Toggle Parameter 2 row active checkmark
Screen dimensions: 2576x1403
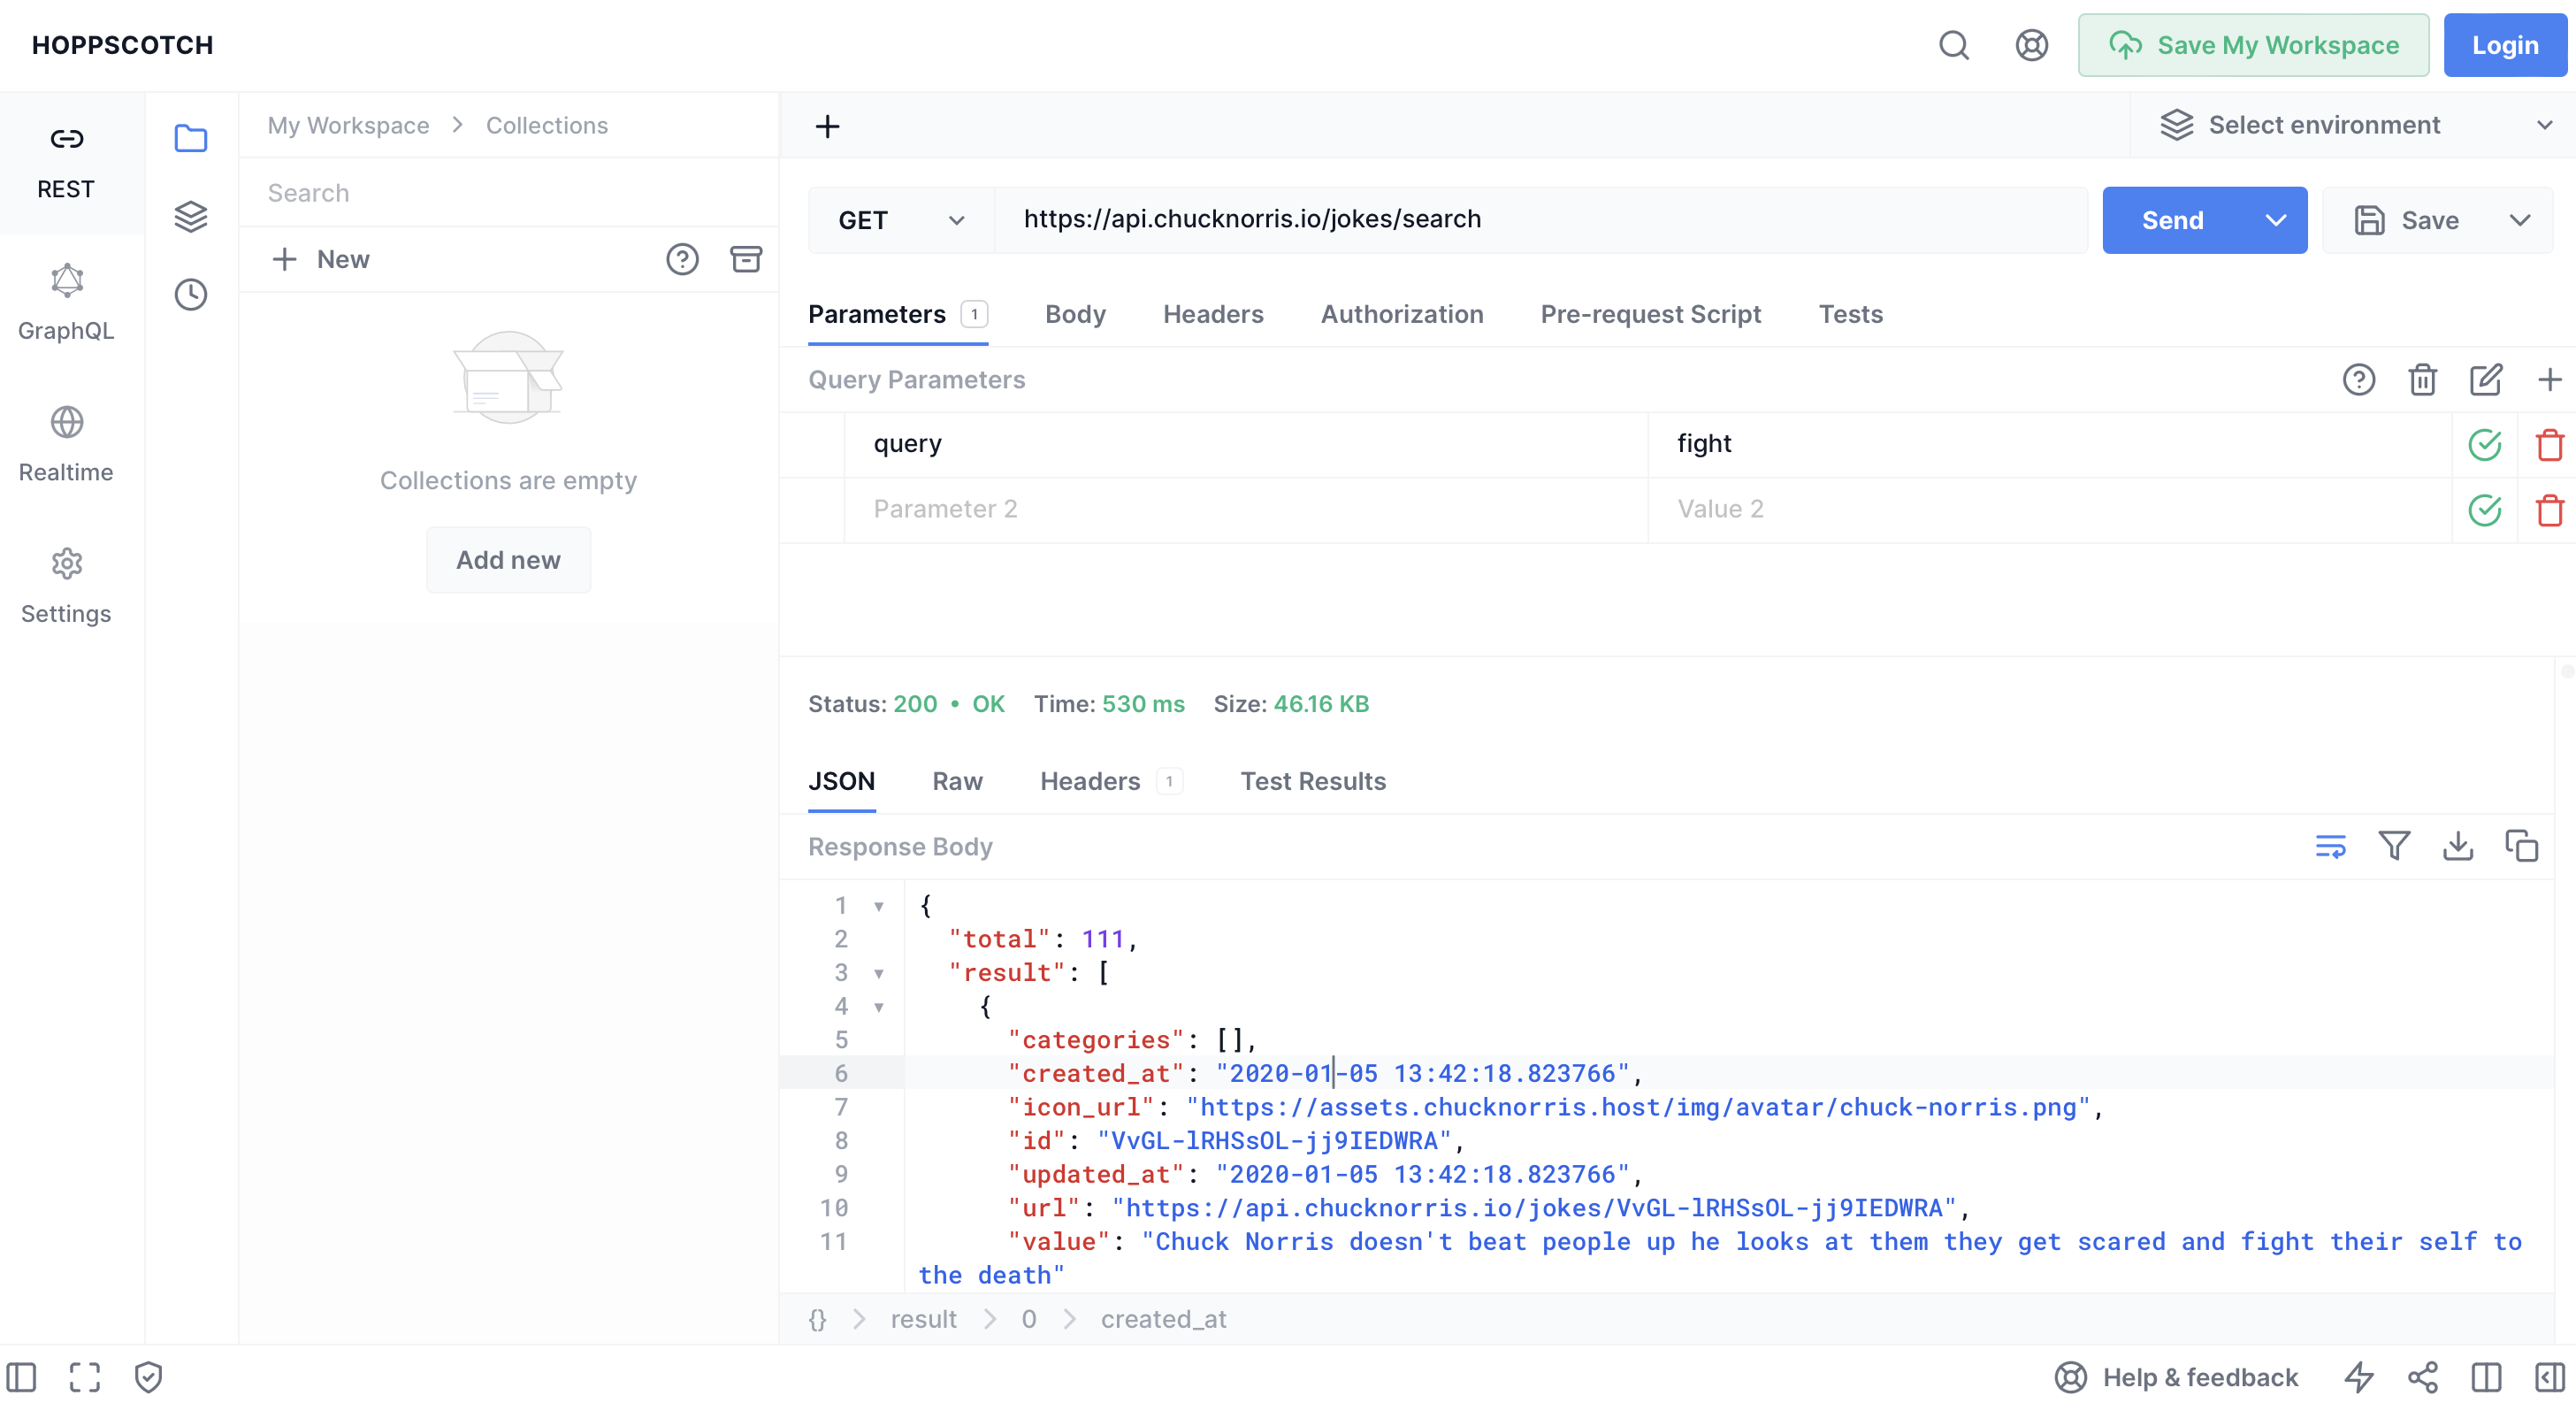(x=2484, y=510)
